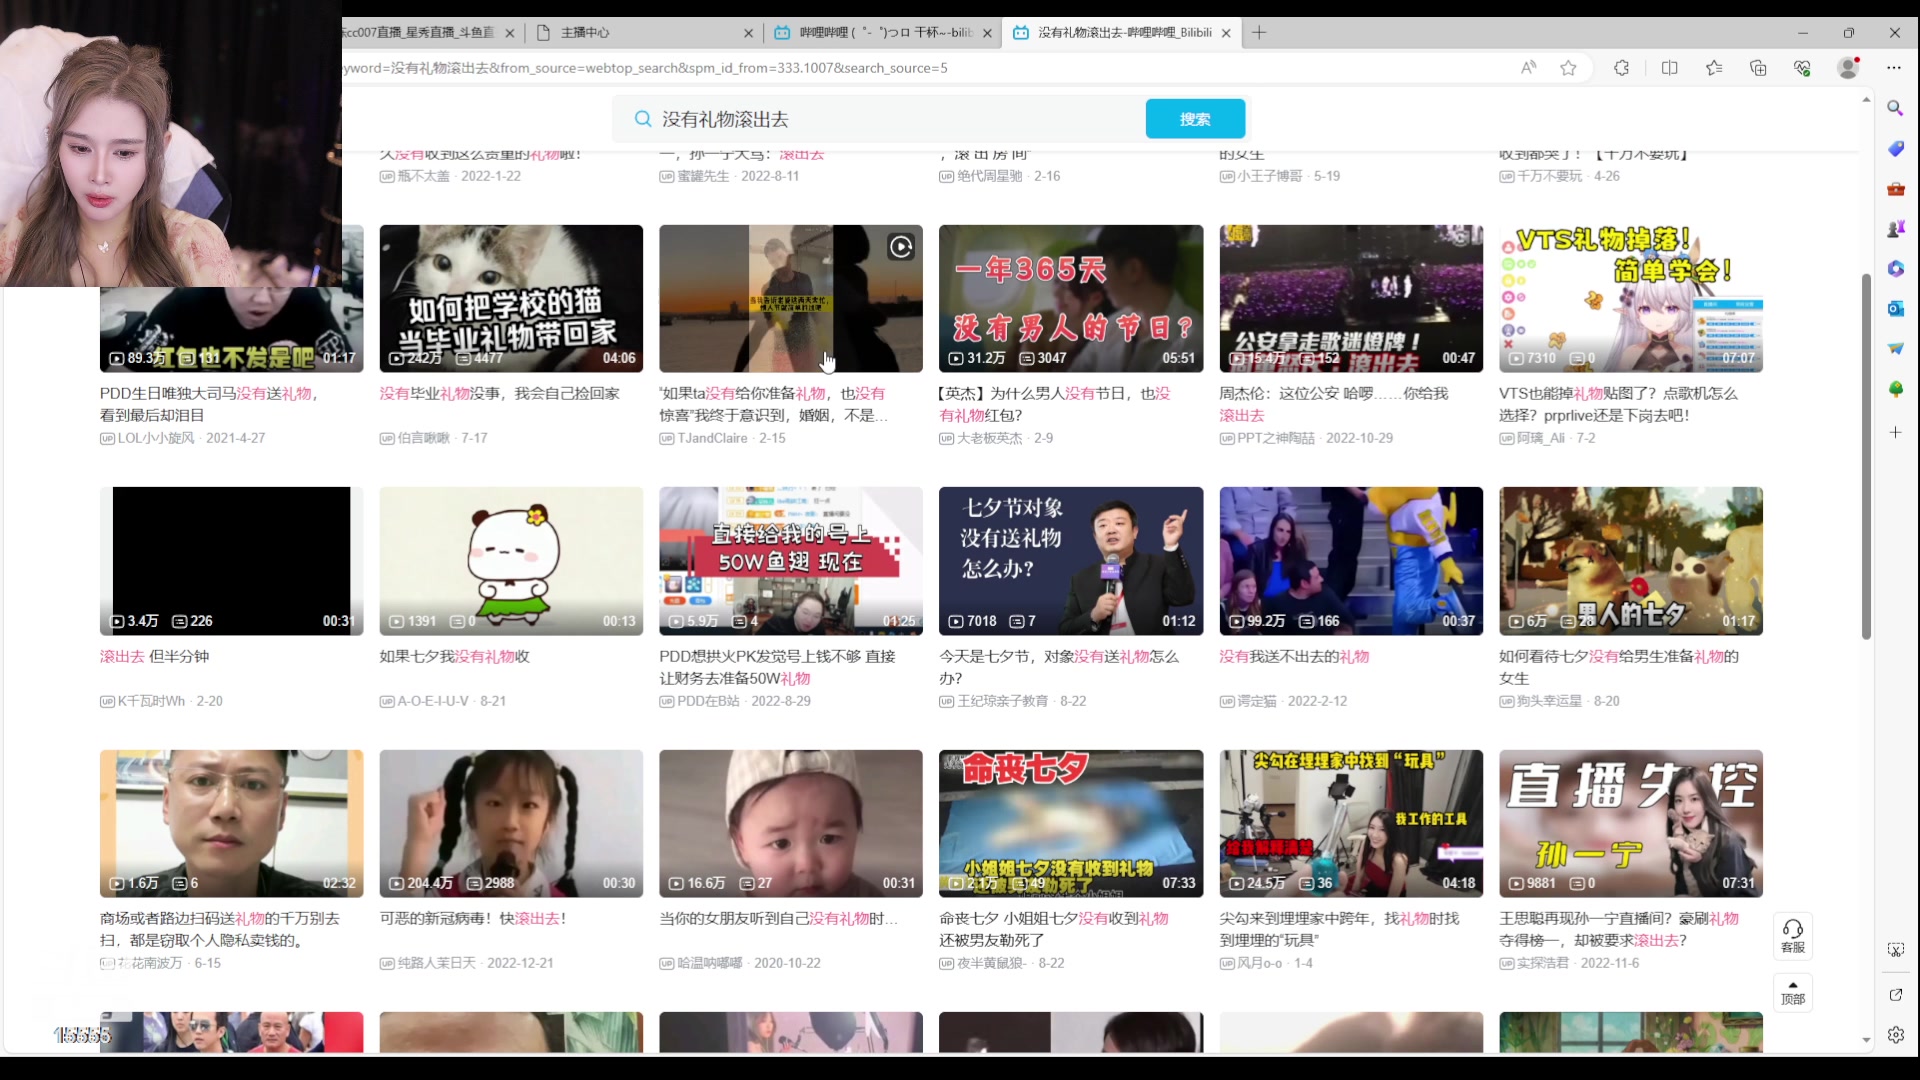Open sidebar shopping tag icon
The width and height of the screenshot is (1920, 1080).
pyautogui.click(x=1895, y=148)
